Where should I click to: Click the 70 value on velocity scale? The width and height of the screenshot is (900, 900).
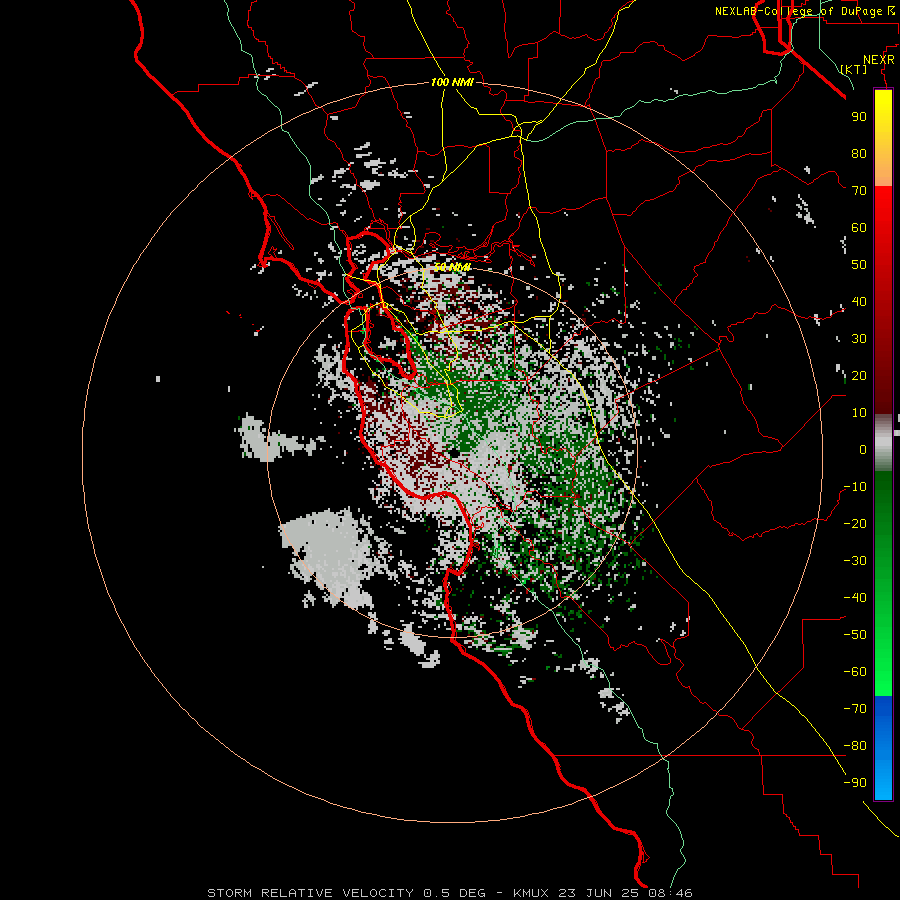(x=859, y=191)
